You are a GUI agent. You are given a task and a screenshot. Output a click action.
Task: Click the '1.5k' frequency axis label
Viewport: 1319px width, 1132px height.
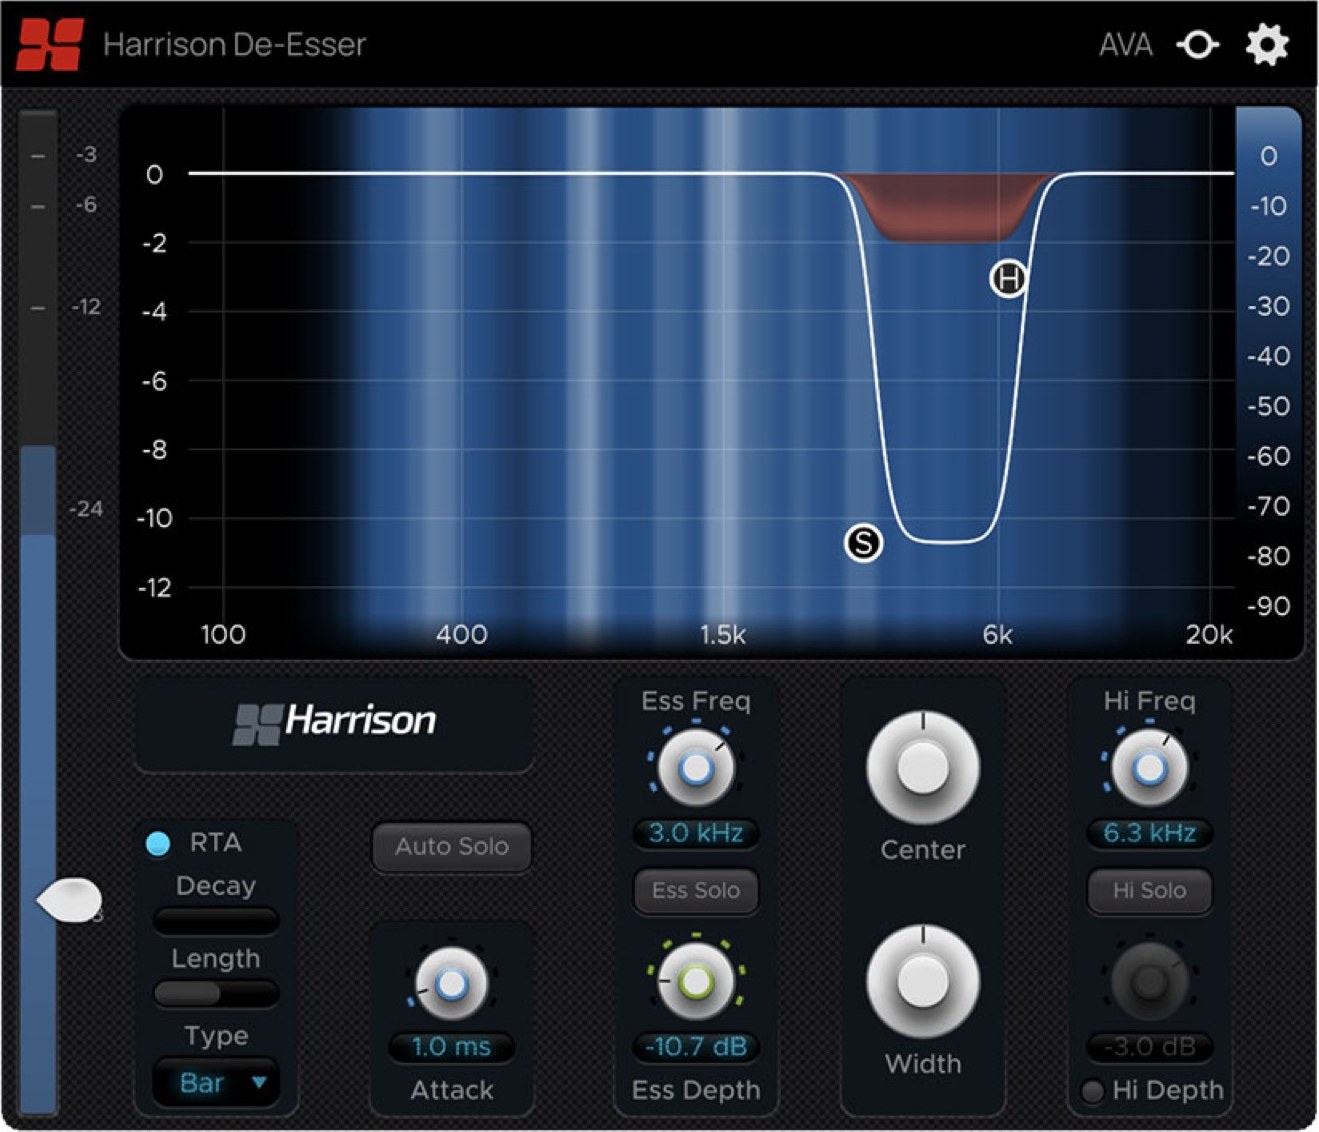(x=723, y=635)
